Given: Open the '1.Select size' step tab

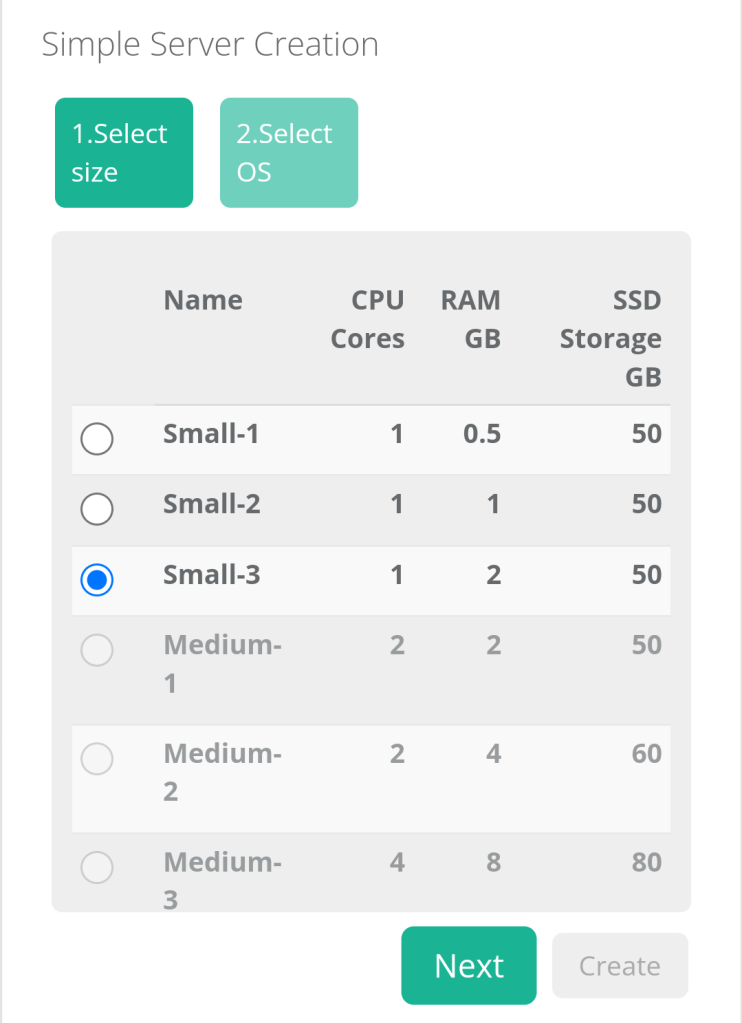Looking at the screenshot, I should coord(123,153).
